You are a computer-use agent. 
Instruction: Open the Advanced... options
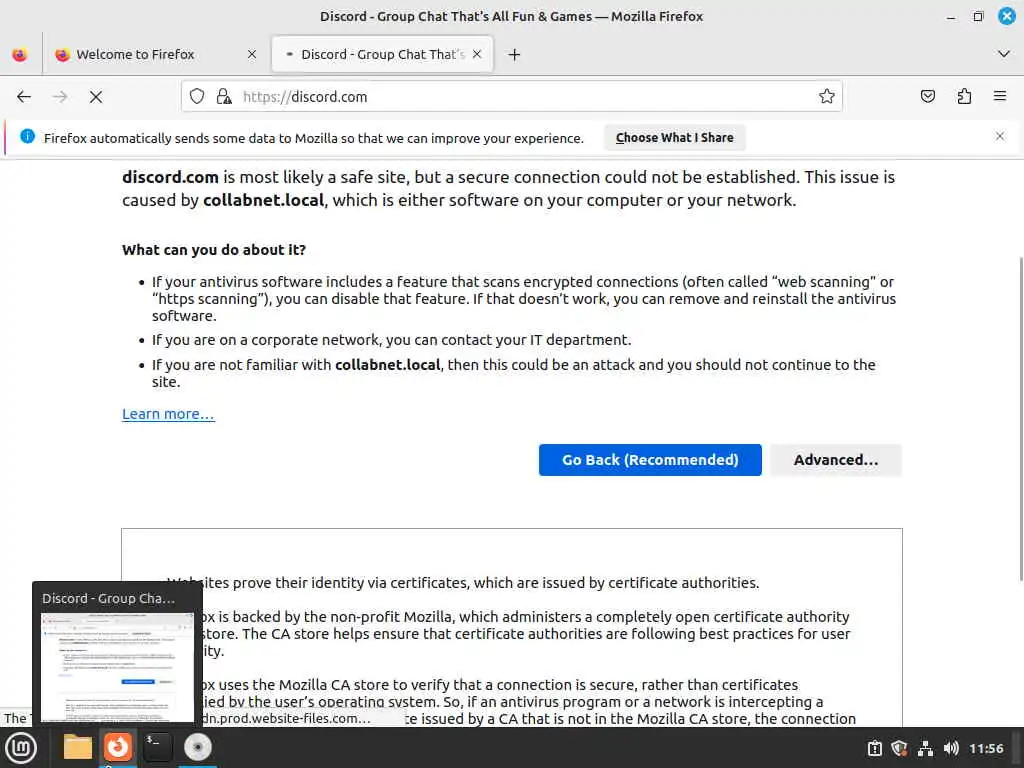(836, 460)
